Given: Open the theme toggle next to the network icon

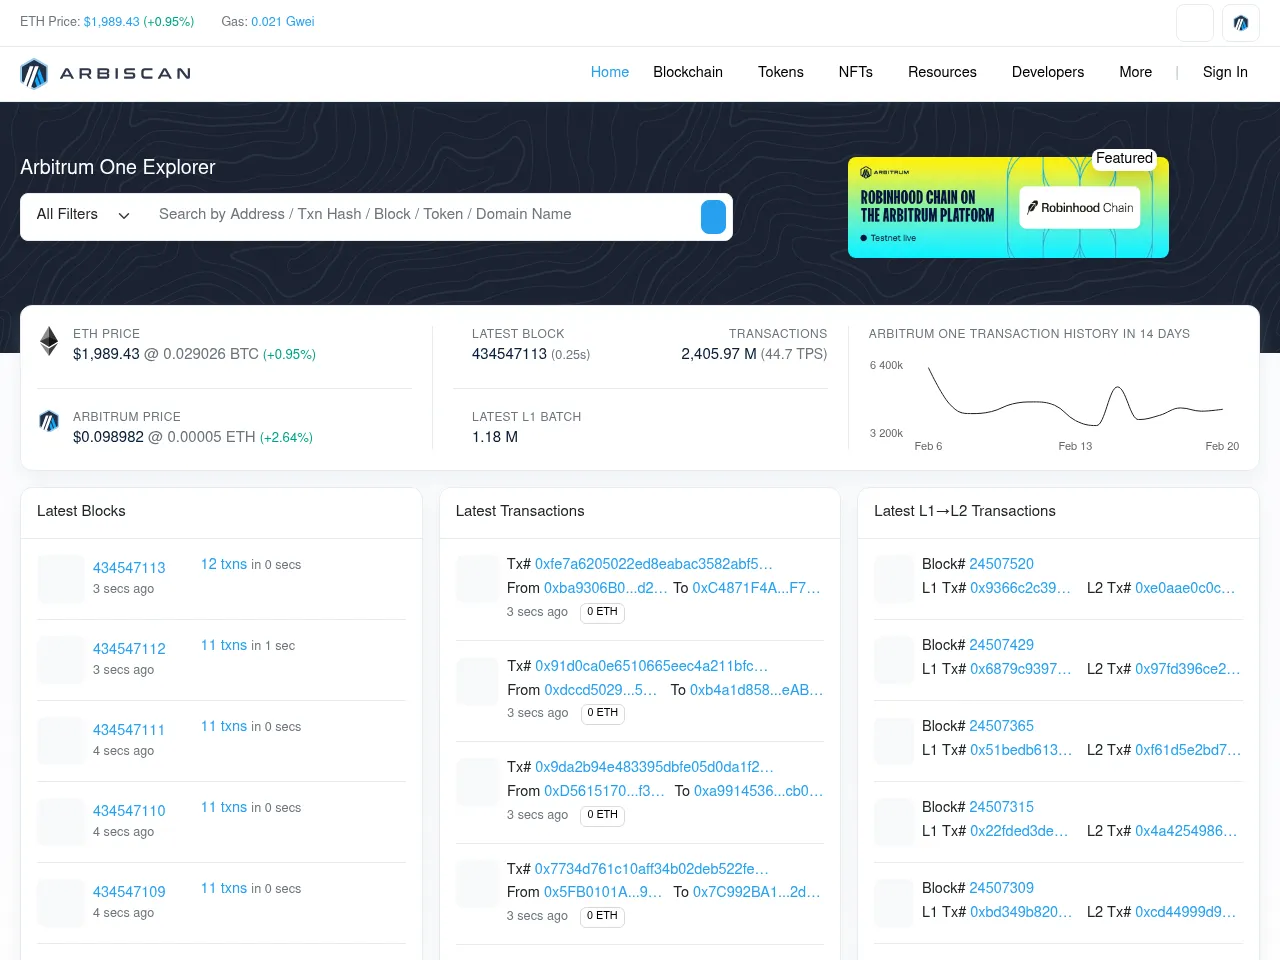Looking at the screenshot, I should point(1195,22).
